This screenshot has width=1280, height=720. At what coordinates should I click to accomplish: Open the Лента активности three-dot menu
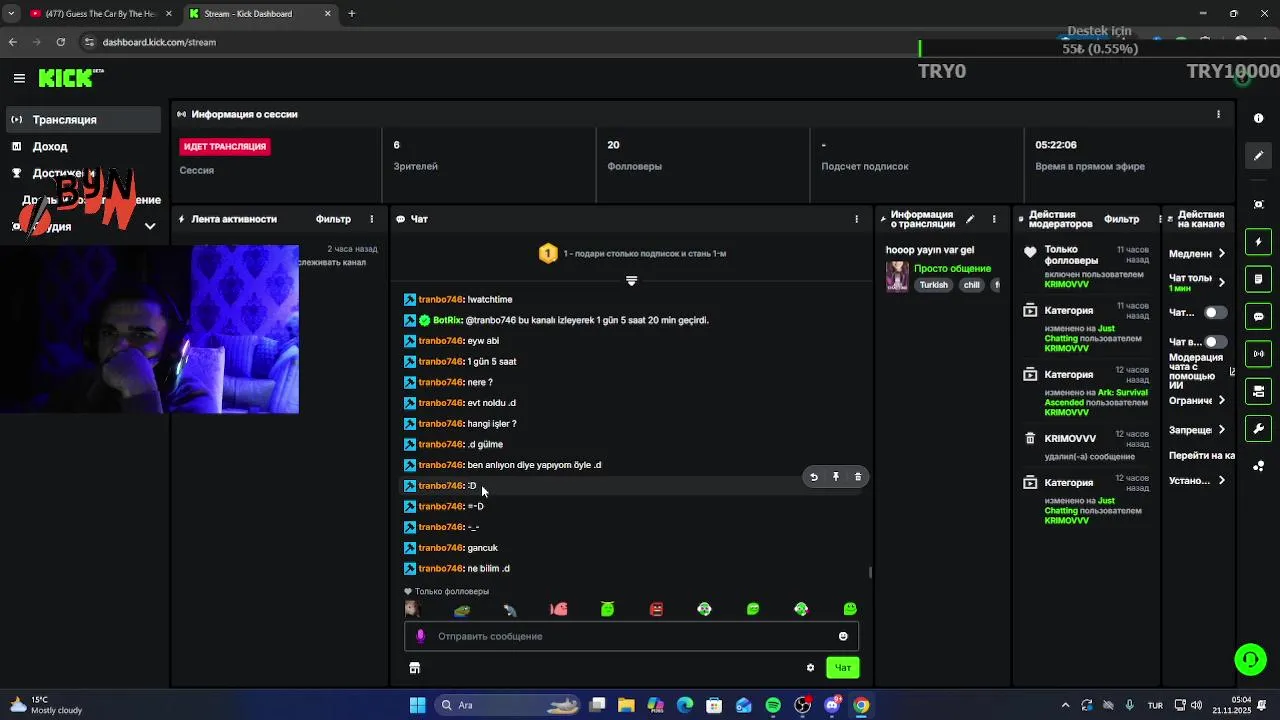[x=372, y=219]
